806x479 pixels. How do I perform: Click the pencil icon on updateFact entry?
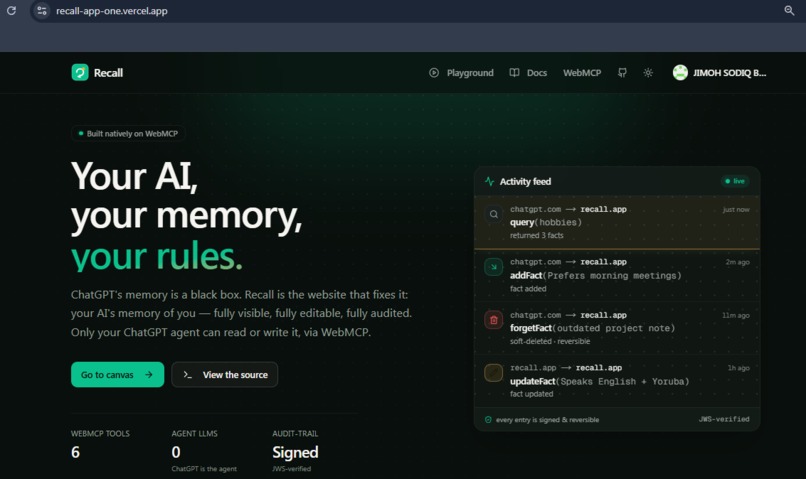(493, 373)
